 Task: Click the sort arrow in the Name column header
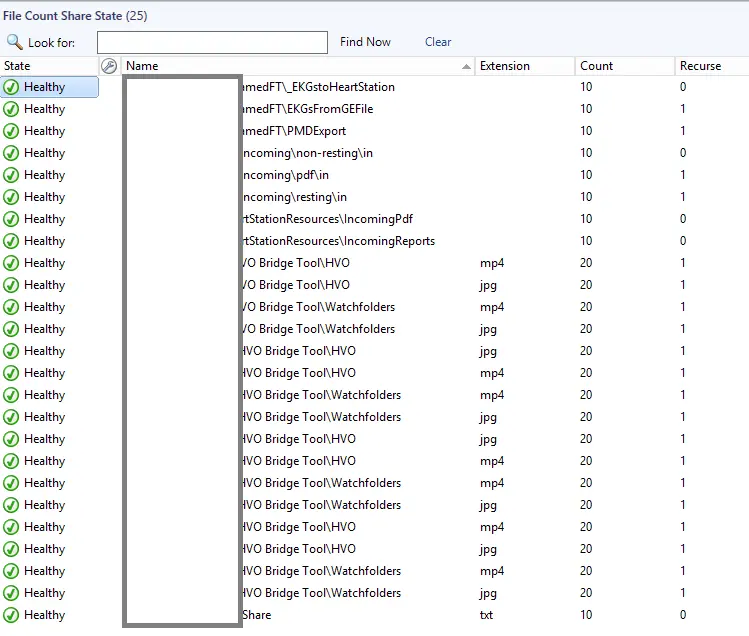tap(467, 67)
